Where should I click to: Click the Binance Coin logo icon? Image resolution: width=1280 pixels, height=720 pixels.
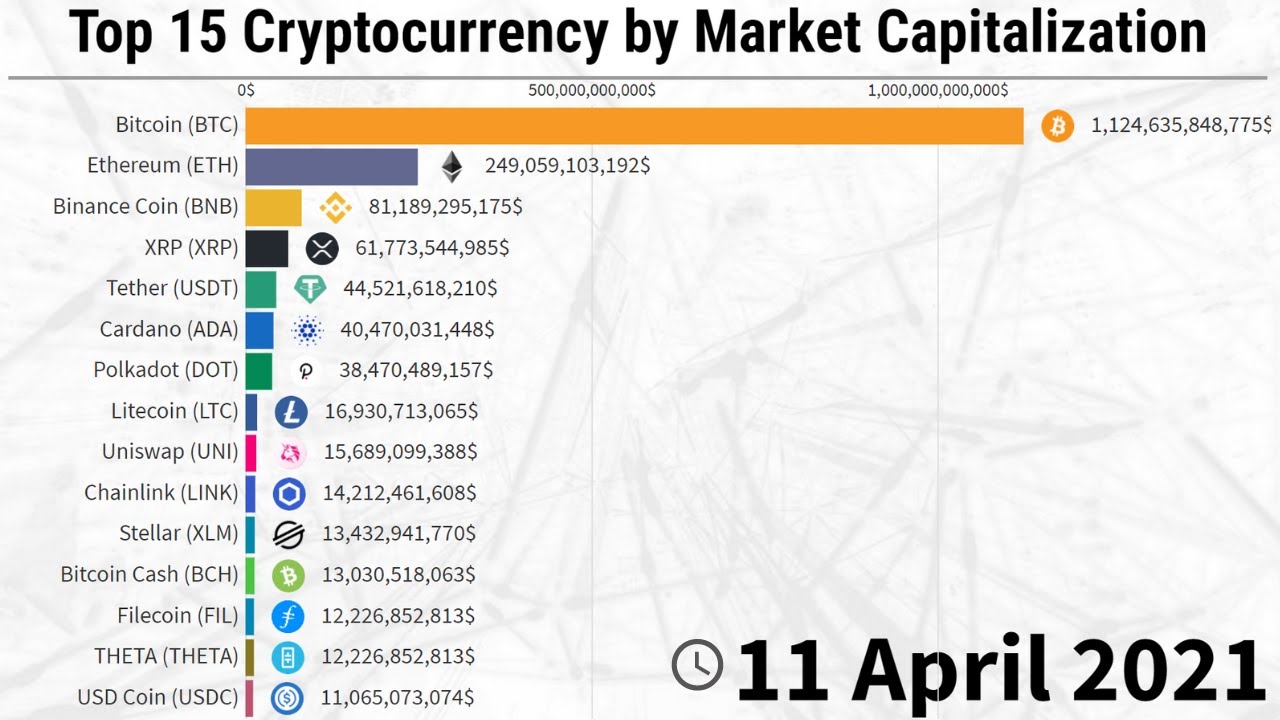(335, 207)
